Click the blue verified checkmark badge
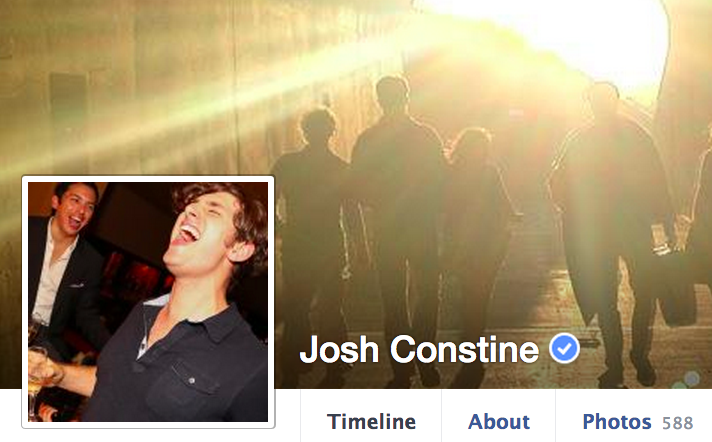712x442 pixels. [x=564, y=348]
